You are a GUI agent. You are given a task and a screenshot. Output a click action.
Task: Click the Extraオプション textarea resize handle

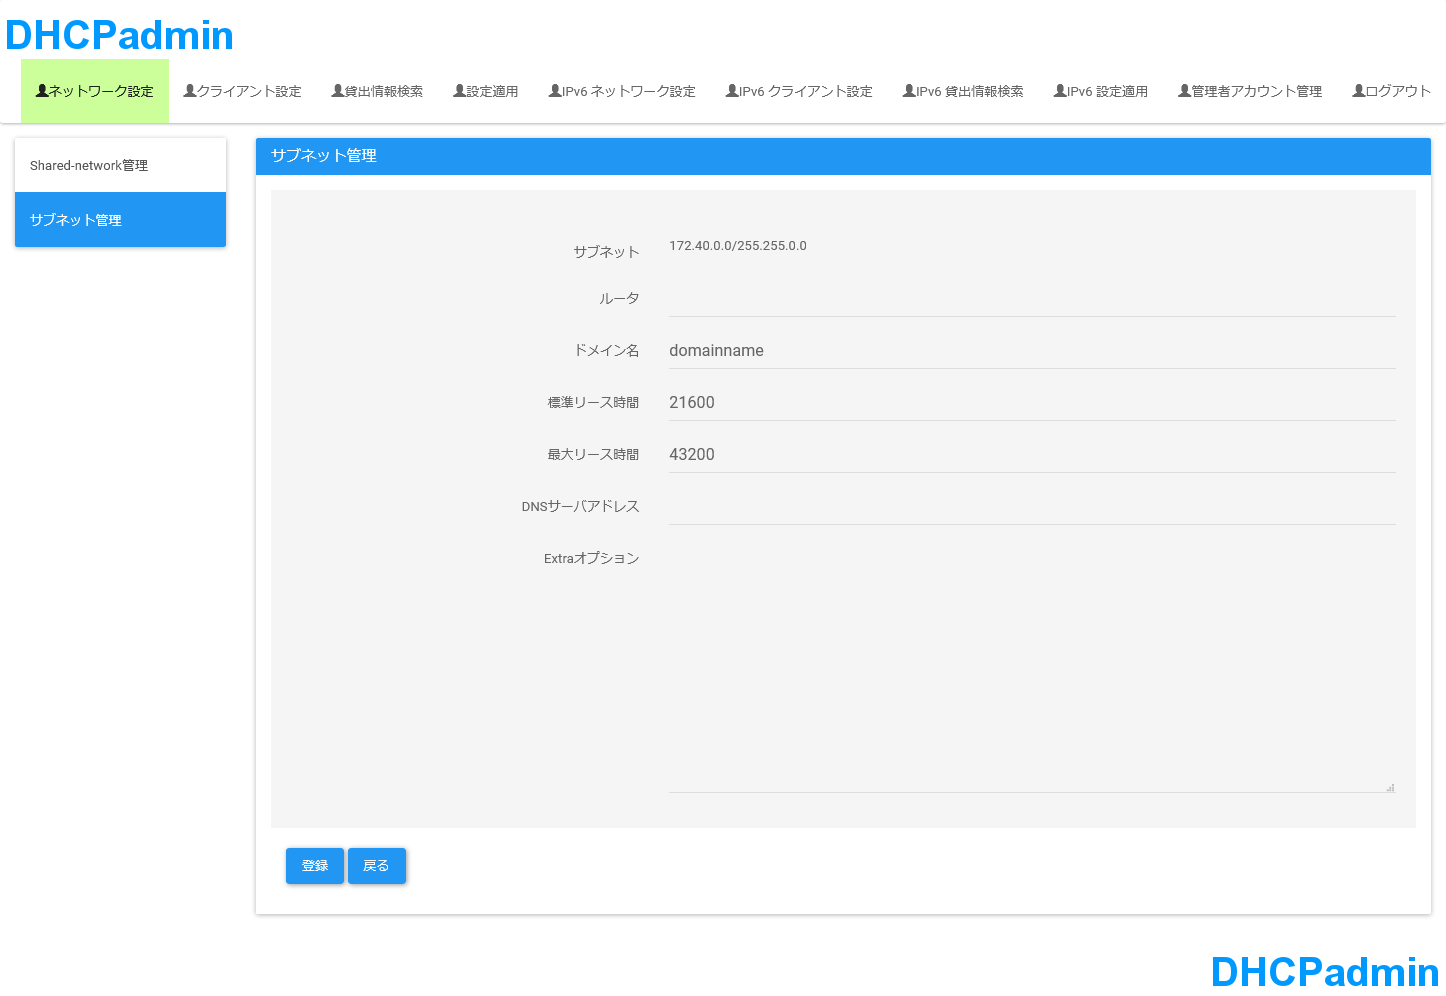point(1390,788)
